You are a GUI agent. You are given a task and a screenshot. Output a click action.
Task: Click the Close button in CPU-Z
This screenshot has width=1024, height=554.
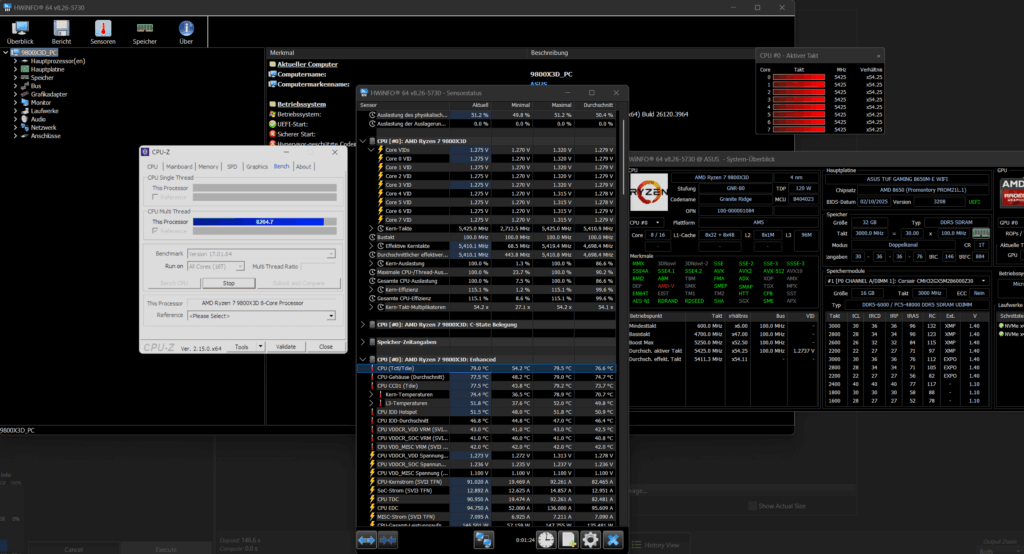click(x=325, y=346)
